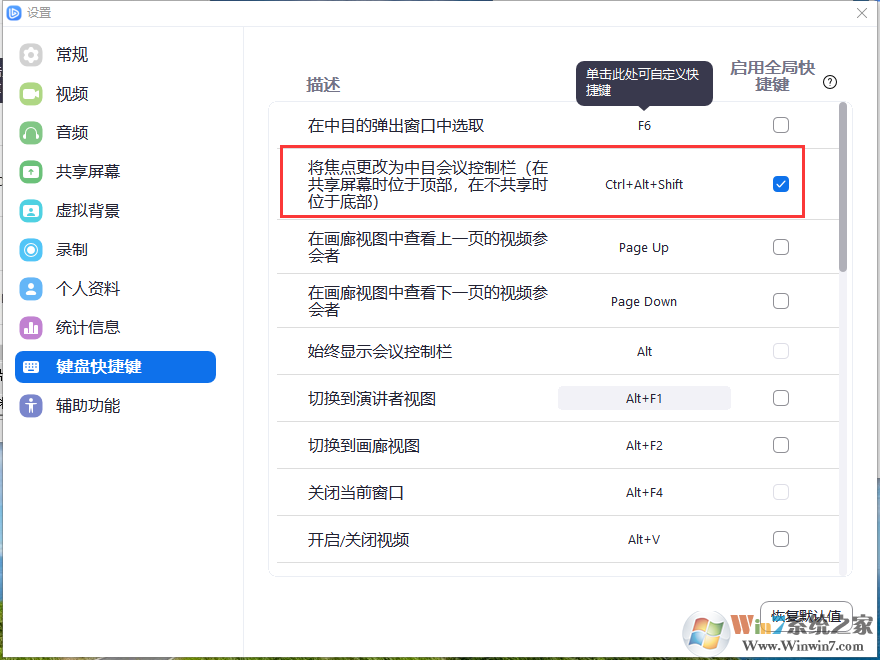The width and height of the screenshot is (880, 660).
Task: Click the 个人资料 profile icon
Action: pyautogui.click(x=31, y=289)
